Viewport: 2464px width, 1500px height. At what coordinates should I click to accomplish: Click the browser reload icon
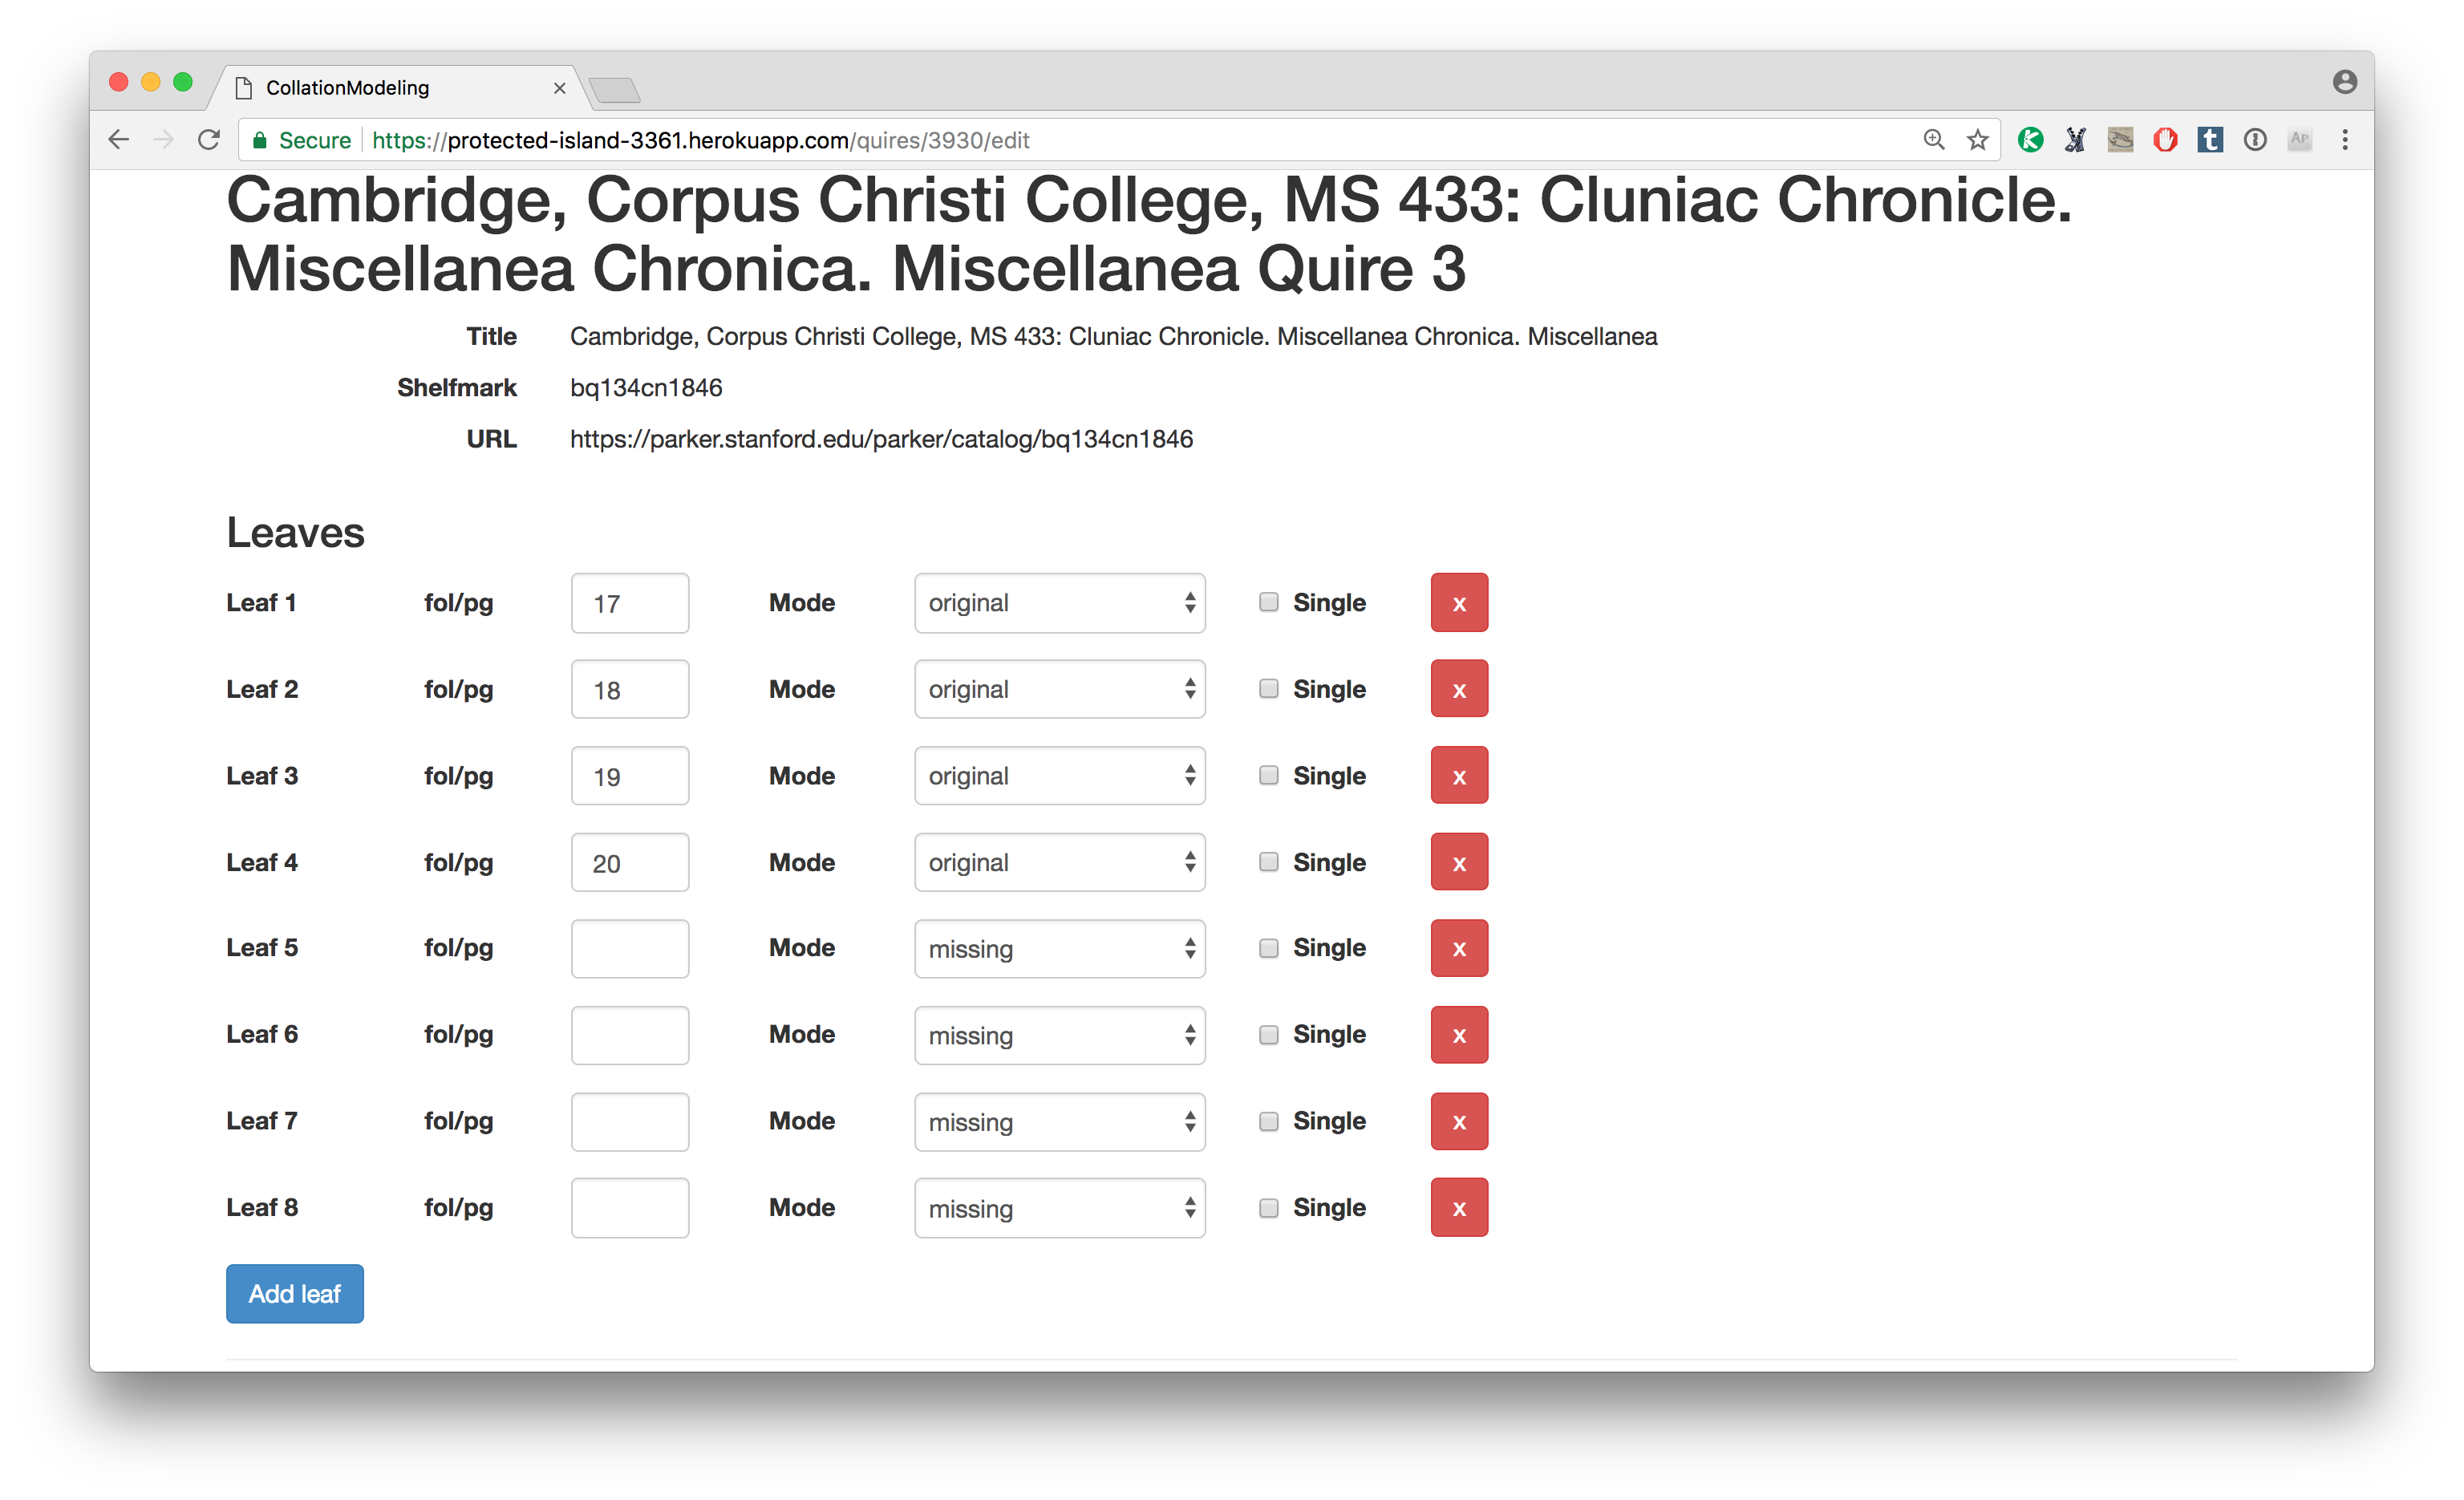tap(209, 140)
